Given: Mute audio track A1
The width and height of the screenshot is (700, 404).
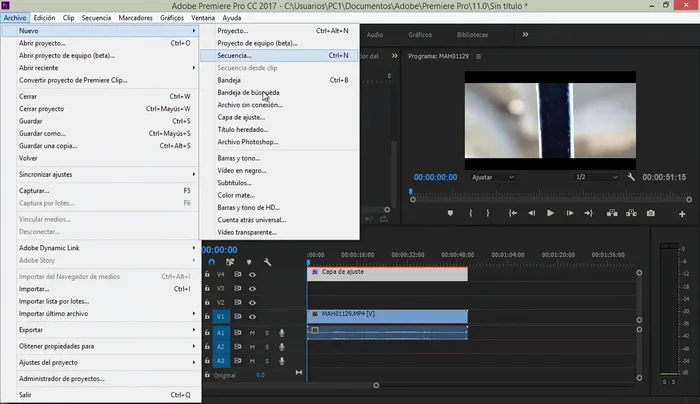Looking at the screenshot, I should tap(252, 332).
